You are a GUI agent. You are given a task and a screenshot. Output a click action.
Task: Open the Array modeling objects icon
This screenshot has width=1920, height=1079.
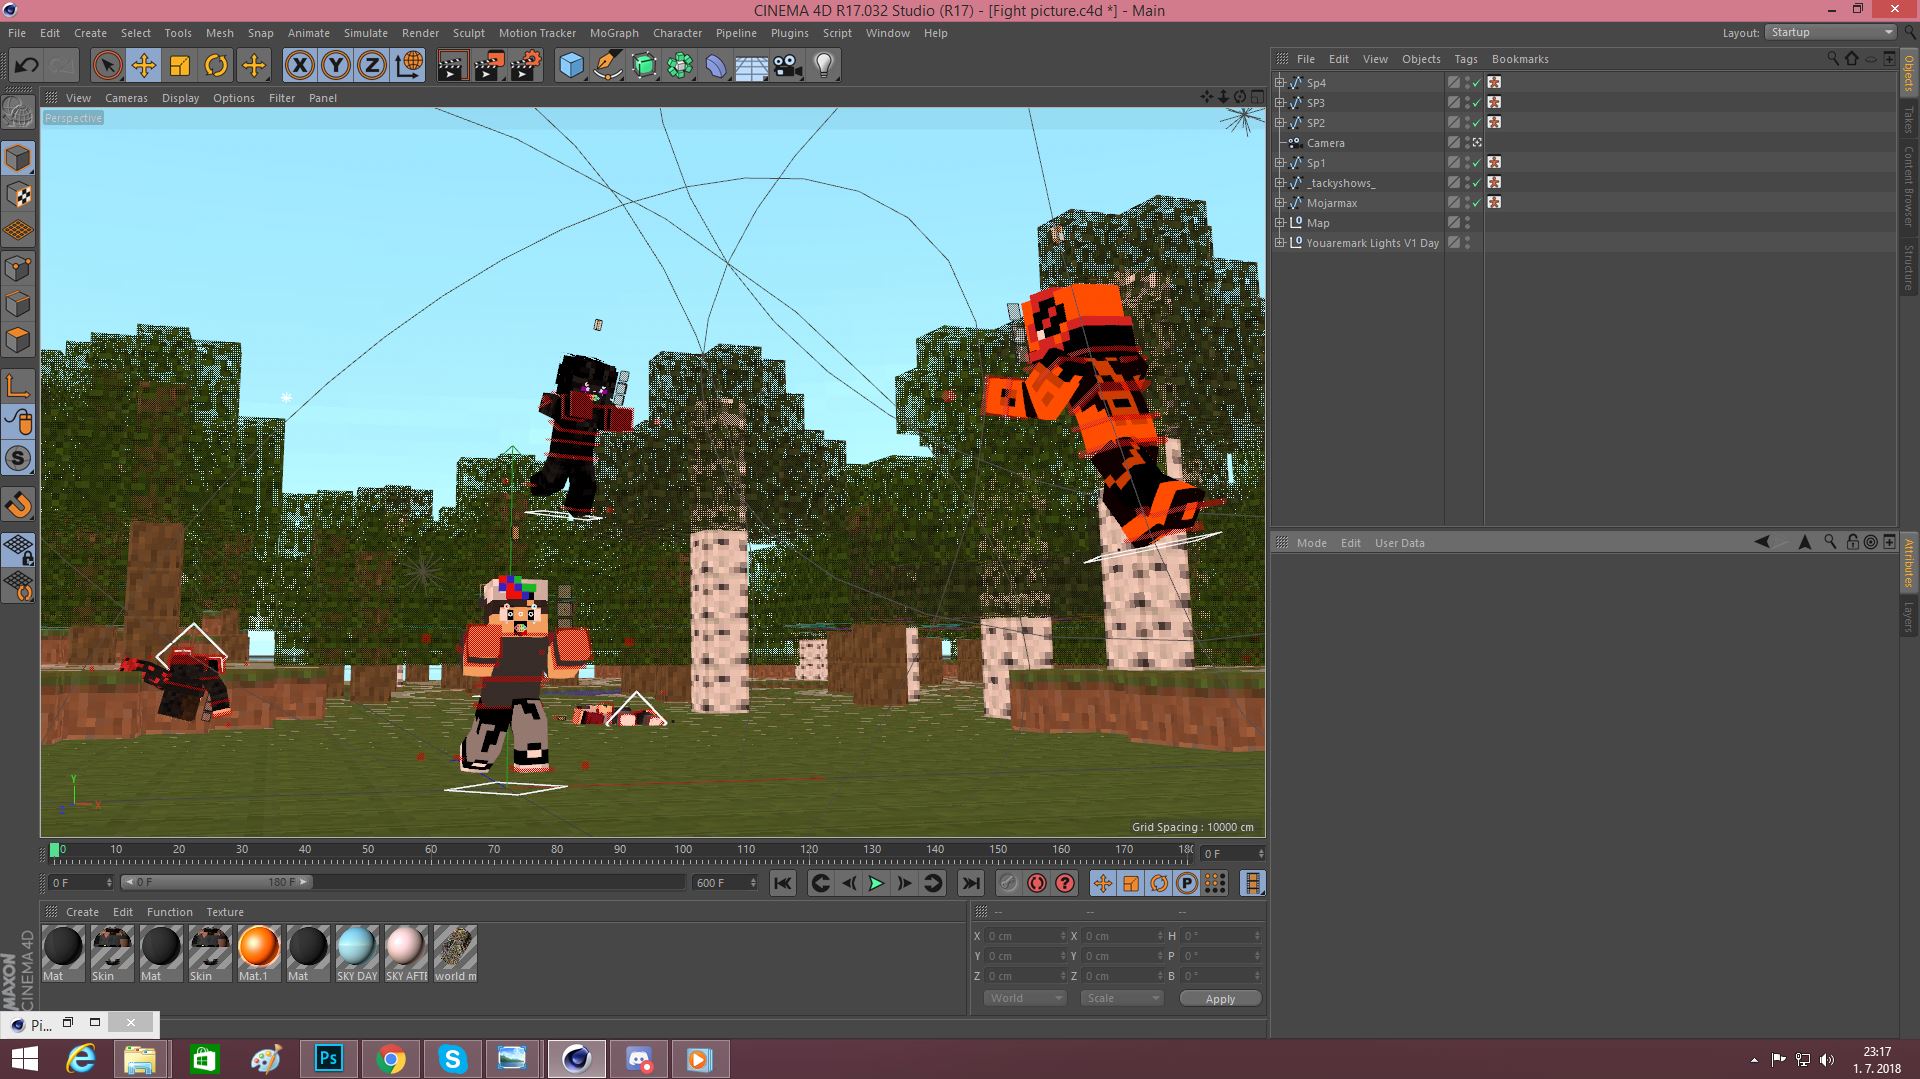[x=680, y=66]
